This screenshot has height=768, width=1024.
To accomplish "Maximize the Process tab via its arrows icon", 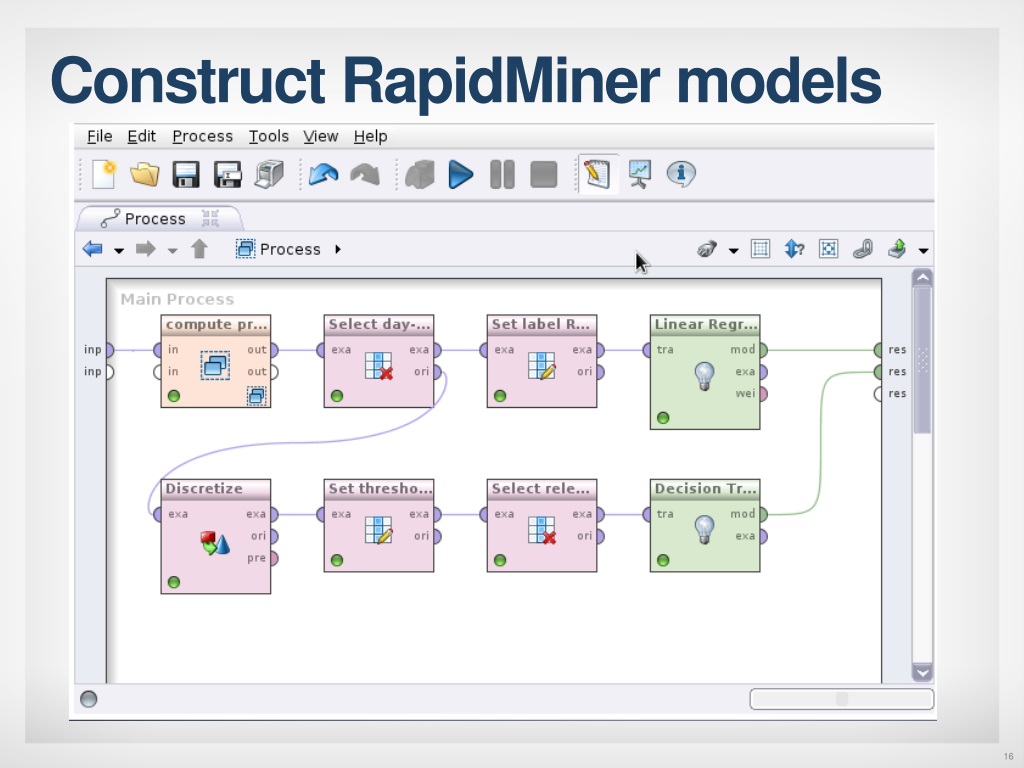I will click(210, 218).
